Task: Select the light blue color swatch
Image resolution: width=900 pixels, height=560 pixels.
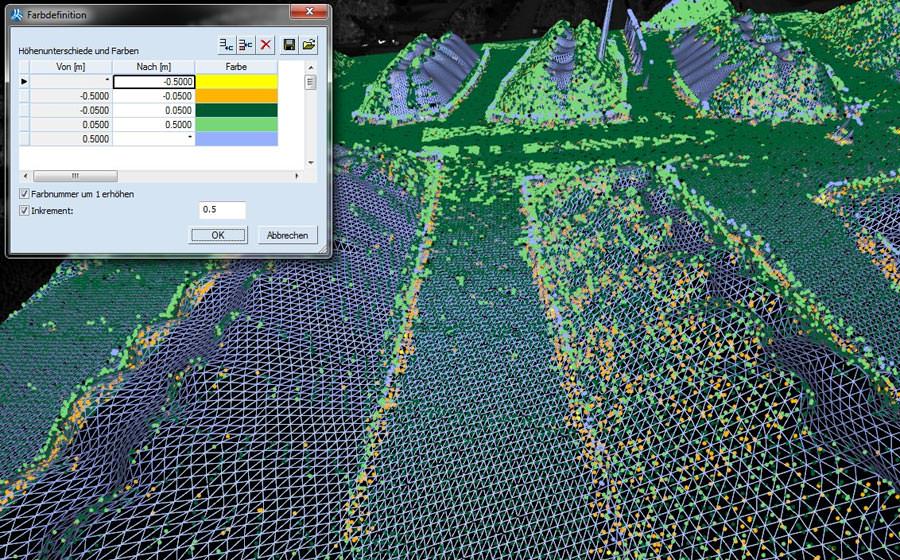Action: click(x=236, y=139)
